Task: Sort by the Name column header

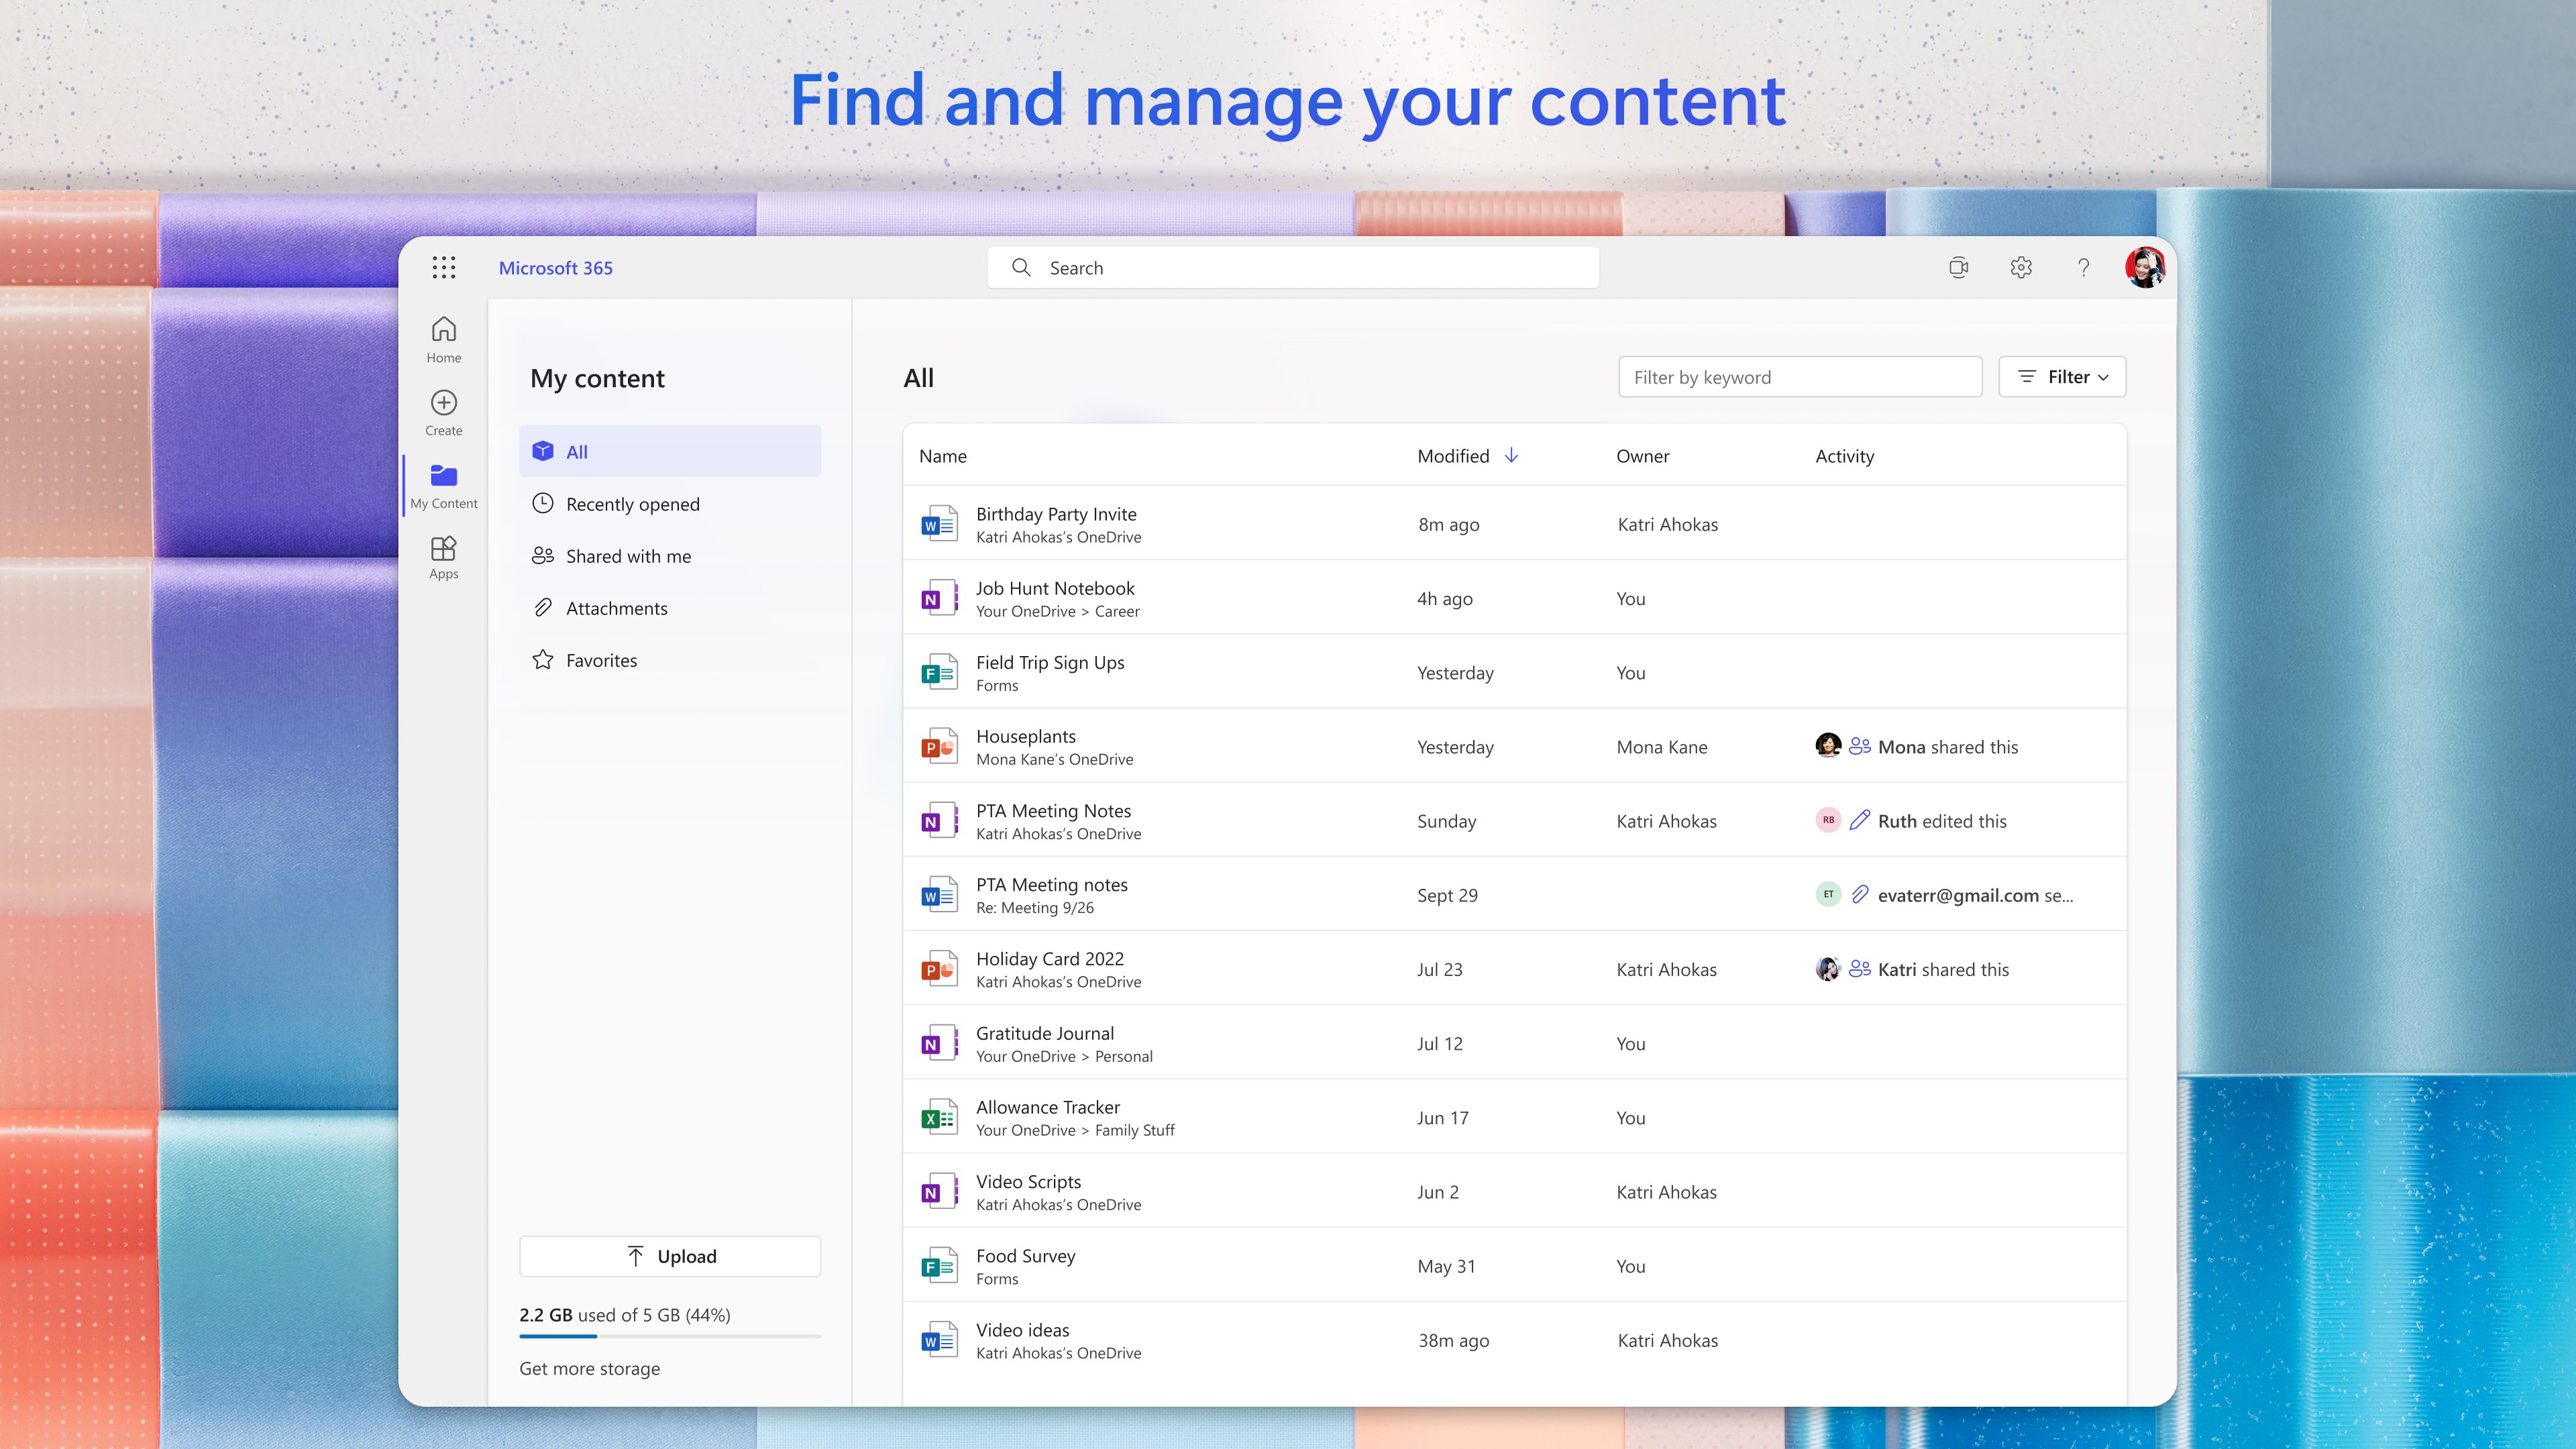Action: pyautogui.click(x=943, y=456)
